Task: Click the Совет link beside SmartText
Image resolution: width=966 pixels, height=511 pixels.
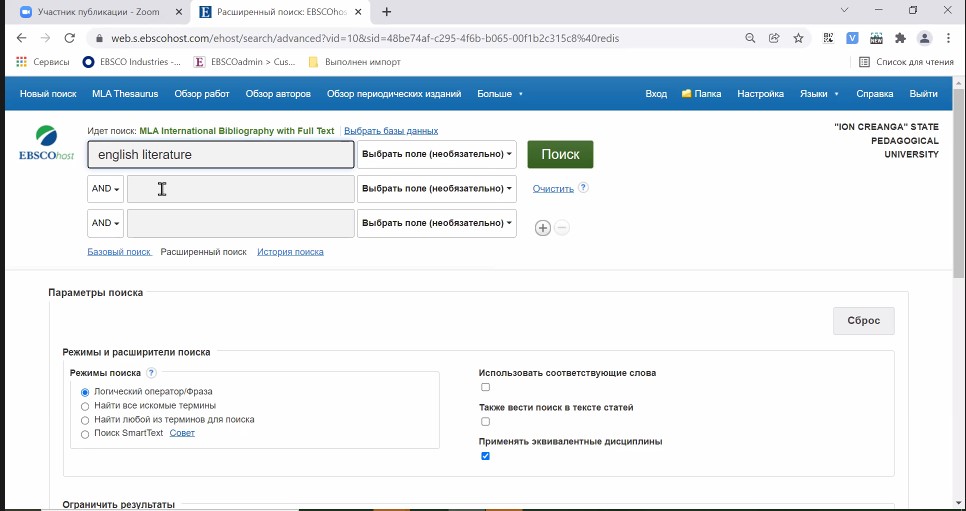Action: click(x=182, y=433)
